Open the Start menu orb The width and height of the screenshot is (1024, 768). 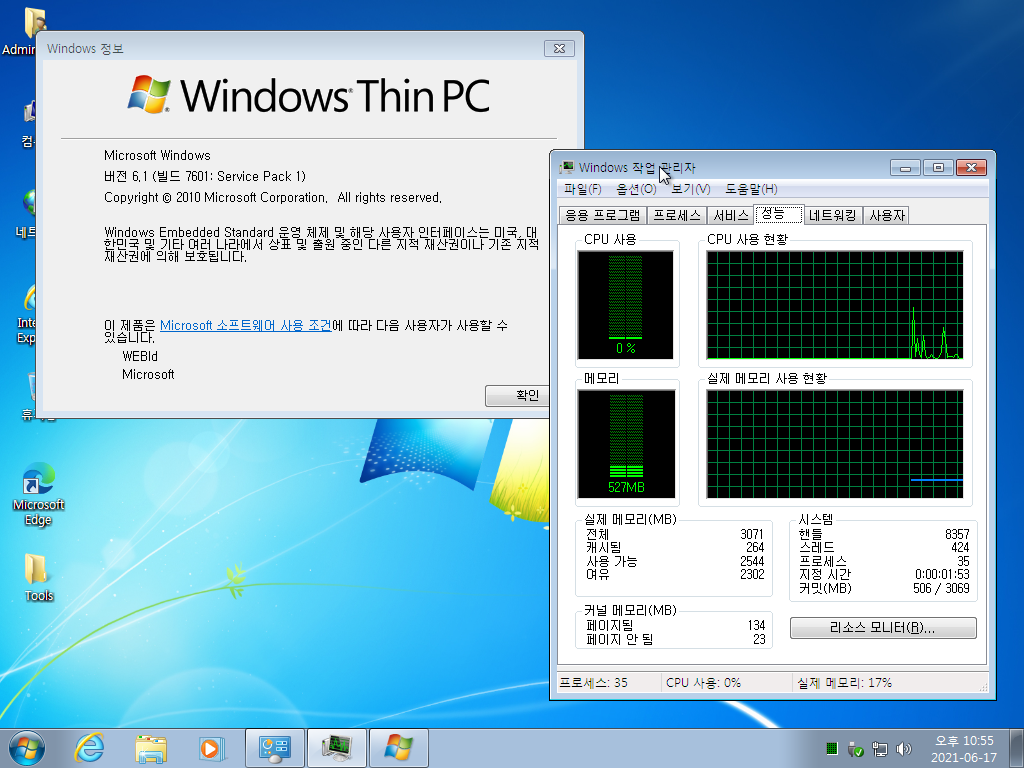pos(27,748)
